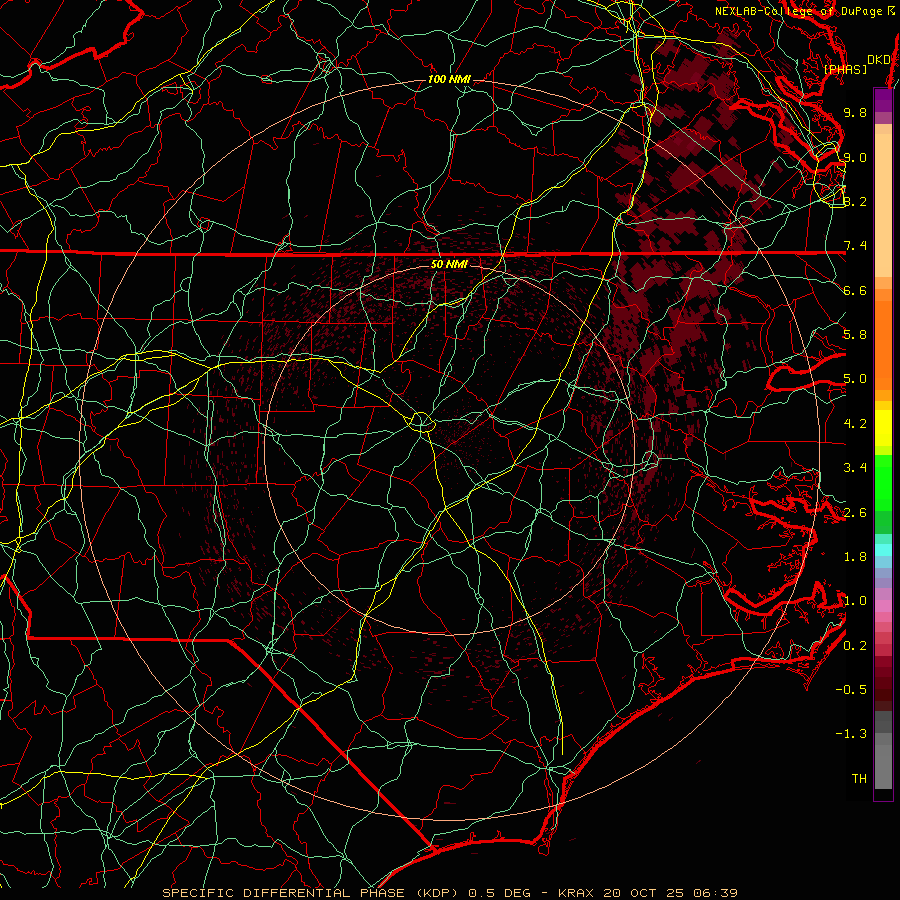Pick the bright green color scale segment
This screenshot has width=900, height=900.
(883, 482)
